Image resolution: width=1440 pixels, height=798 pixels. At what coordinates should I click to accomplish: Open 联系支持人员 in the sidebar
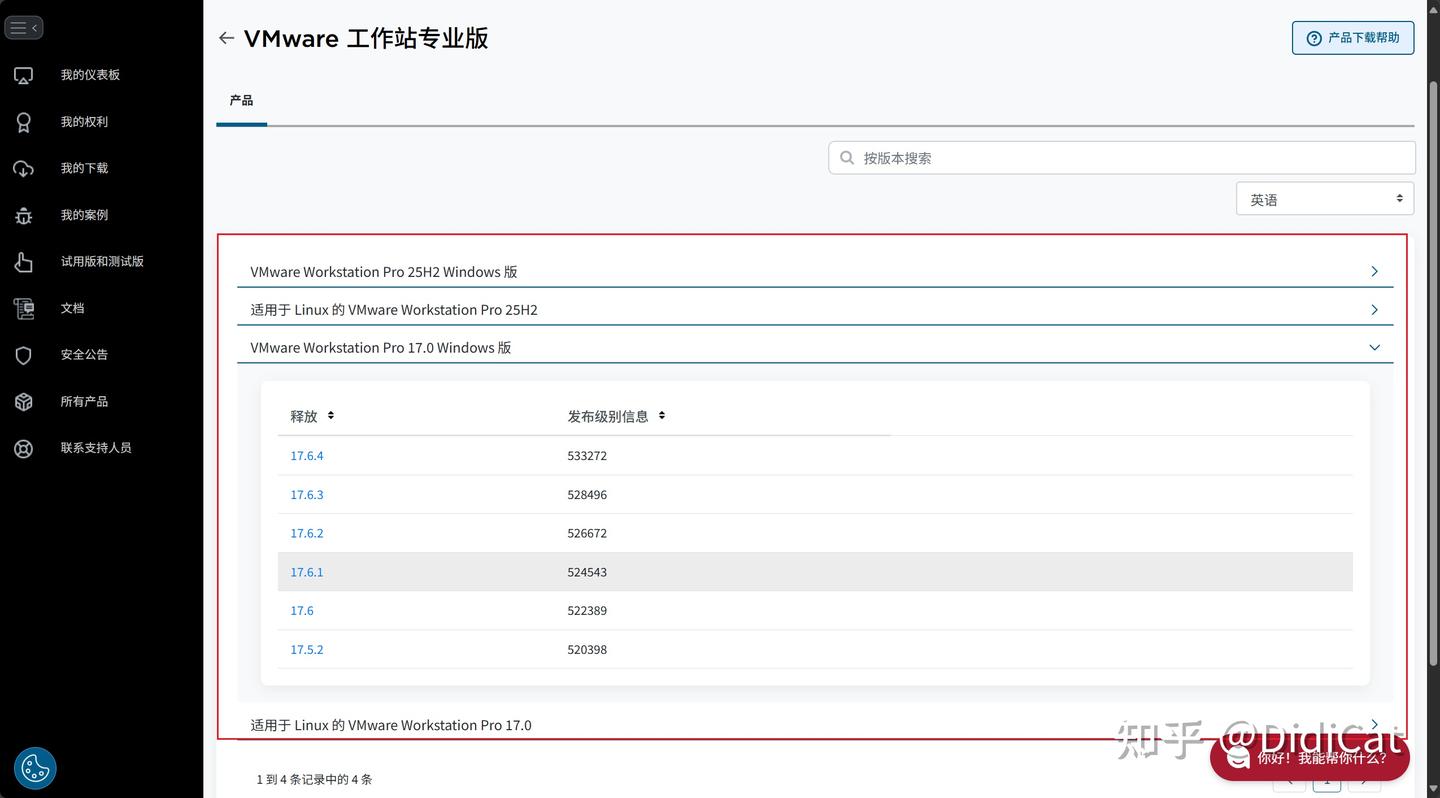coord(96,448)
